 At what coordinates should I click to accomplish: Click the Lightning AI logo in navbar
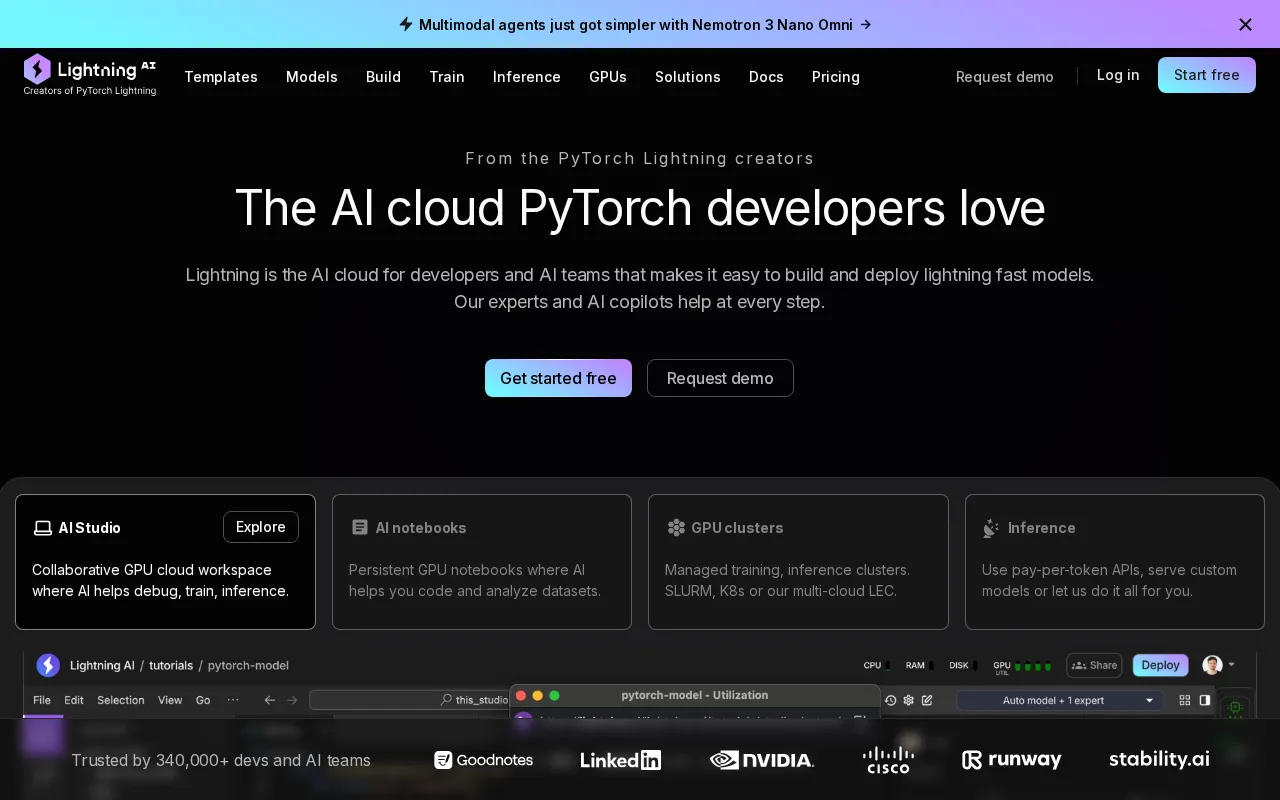(x=90, y=75)
